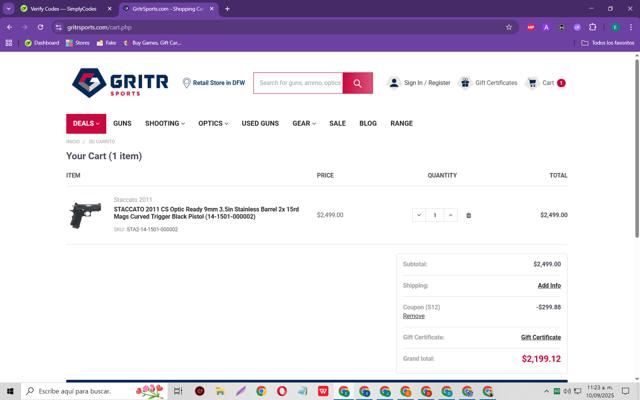Delete the Staccato item with the trash icon
640x400 pixels.
click(469, 215)
